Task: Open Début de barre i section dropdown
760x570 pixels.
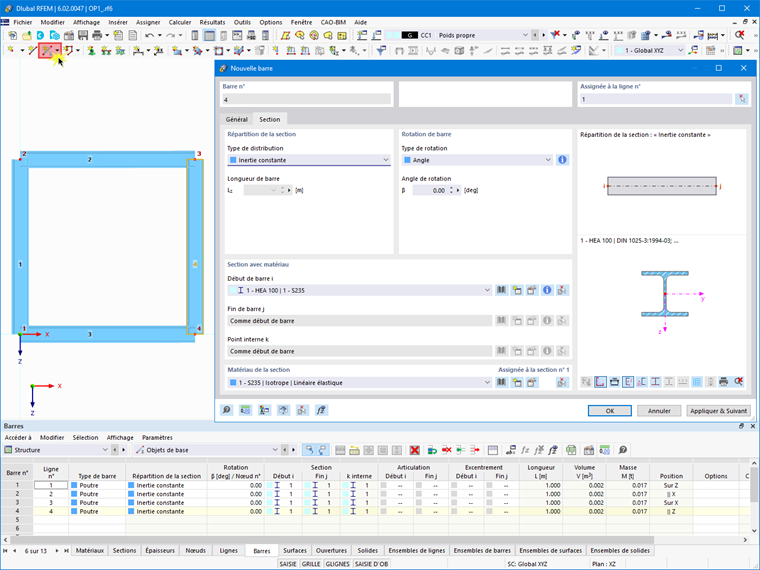Action: 360,290
